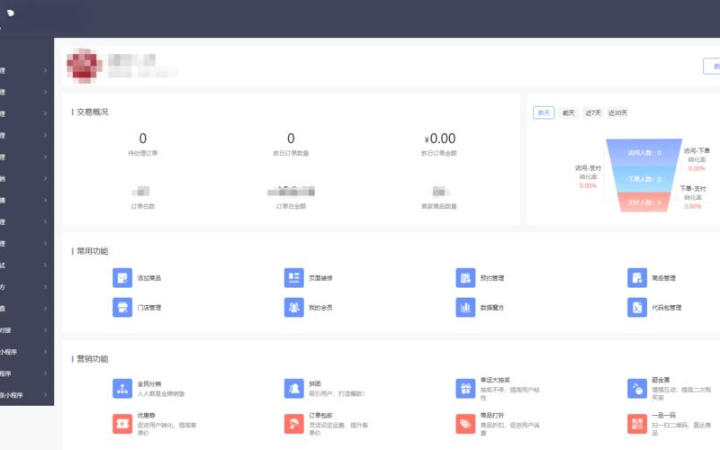Select the 昨天 date range tab
Screen dimensions: 720x450
pyautogui.click(x=544, y=112)
